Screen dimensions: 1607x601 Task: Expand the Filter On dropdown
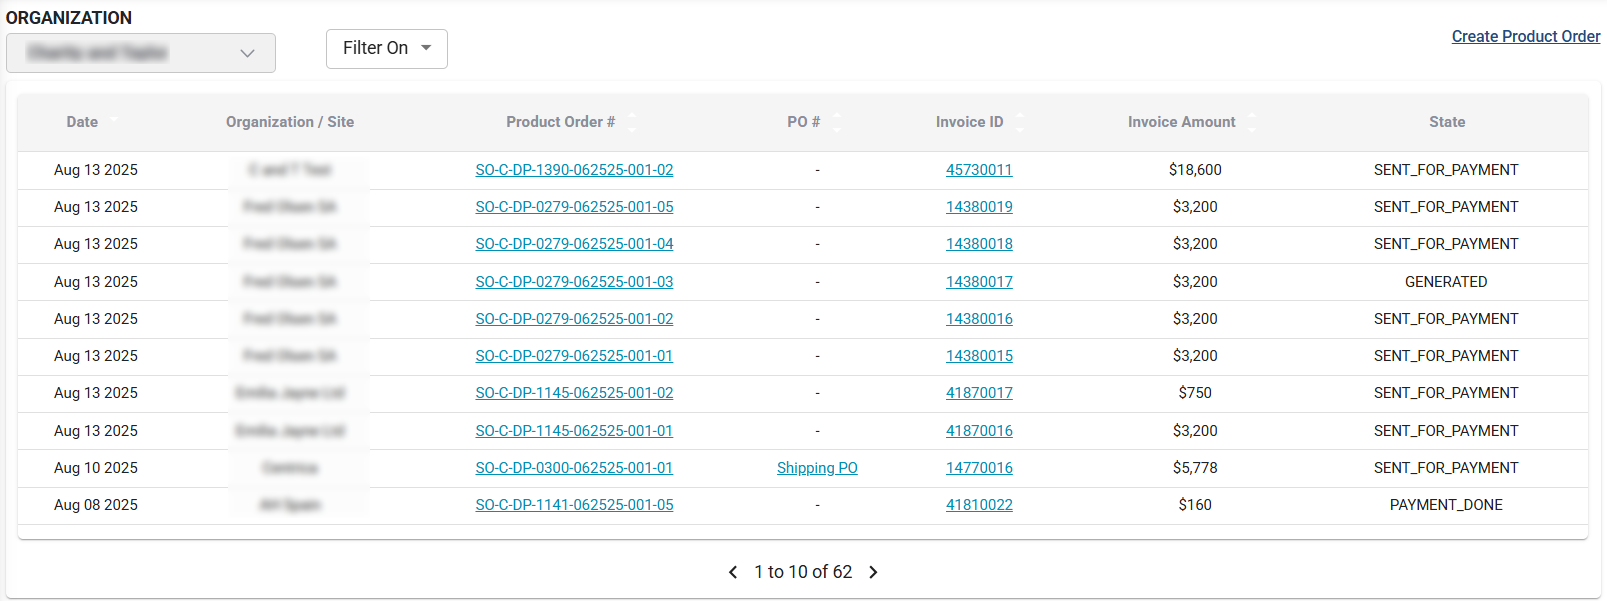tap(386, 48)
